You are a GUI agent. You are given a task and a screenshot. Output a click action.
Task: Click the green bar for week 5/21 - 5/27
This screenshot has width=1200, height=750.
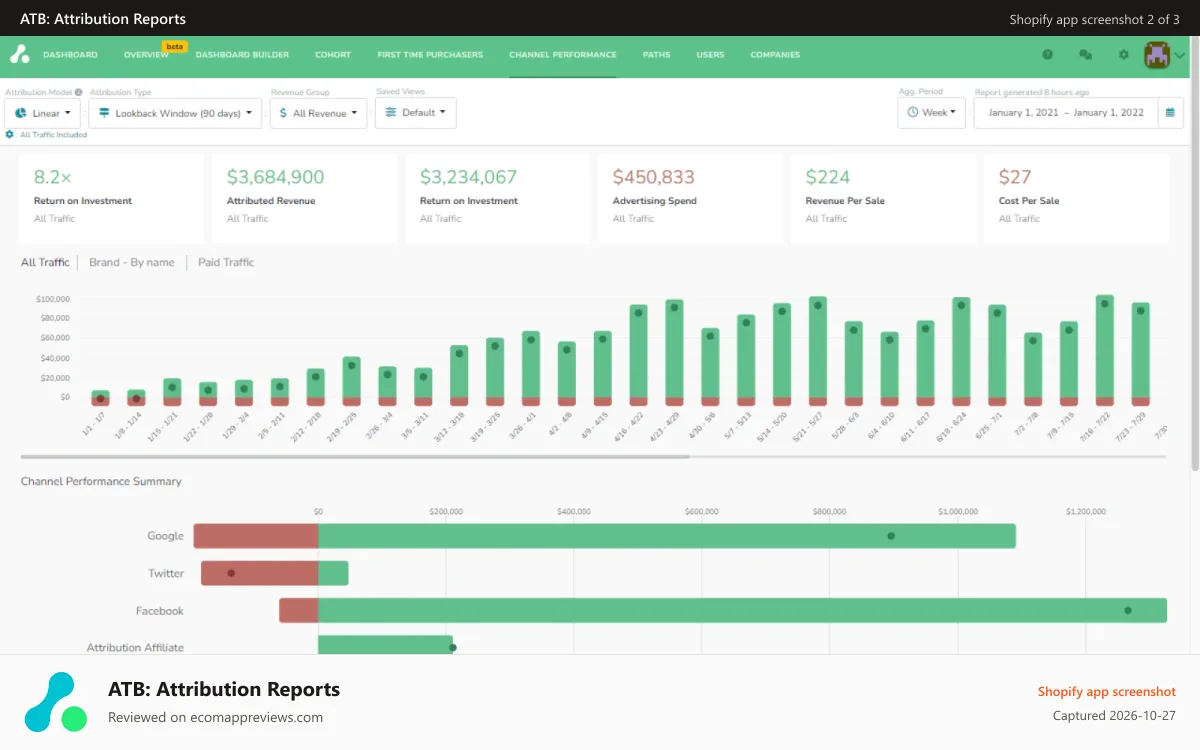point(818,346)
